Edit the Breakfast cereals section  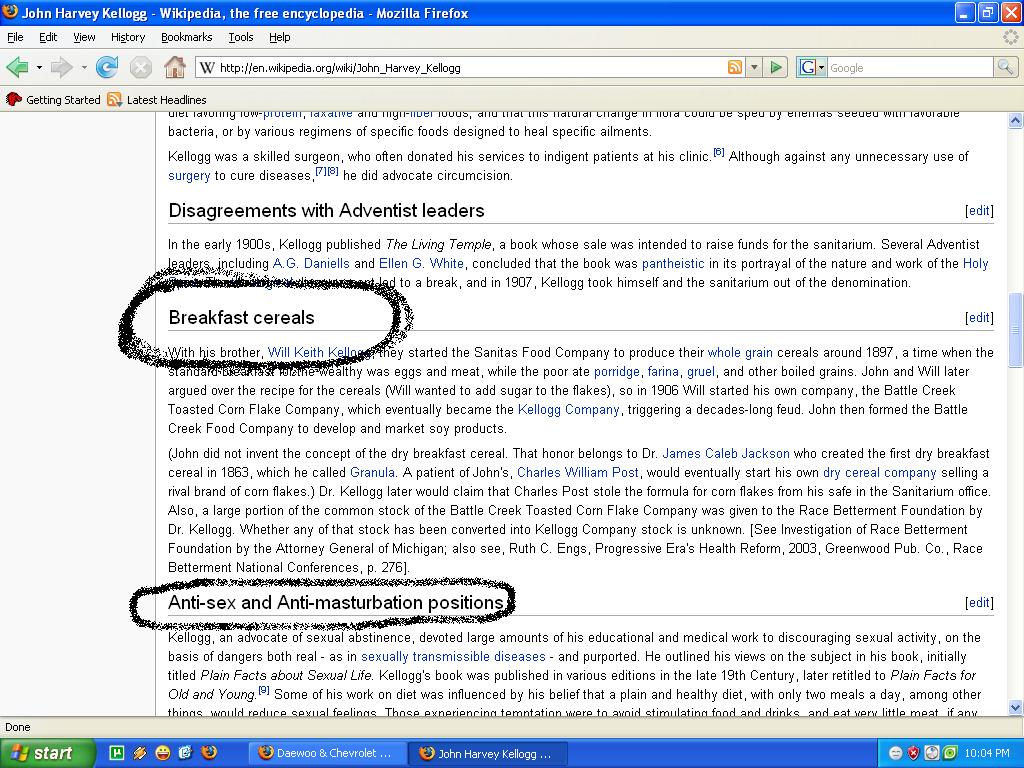[979, 317]
